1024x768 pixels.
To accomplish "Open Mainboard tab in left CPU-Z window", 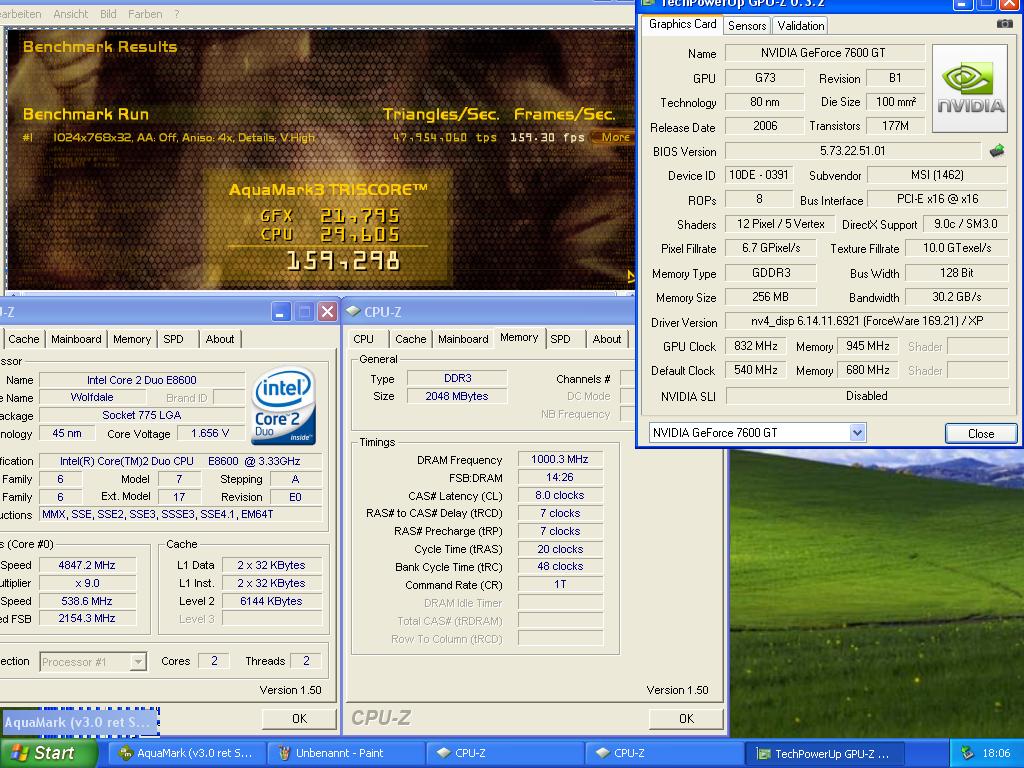I will [76, 339].
